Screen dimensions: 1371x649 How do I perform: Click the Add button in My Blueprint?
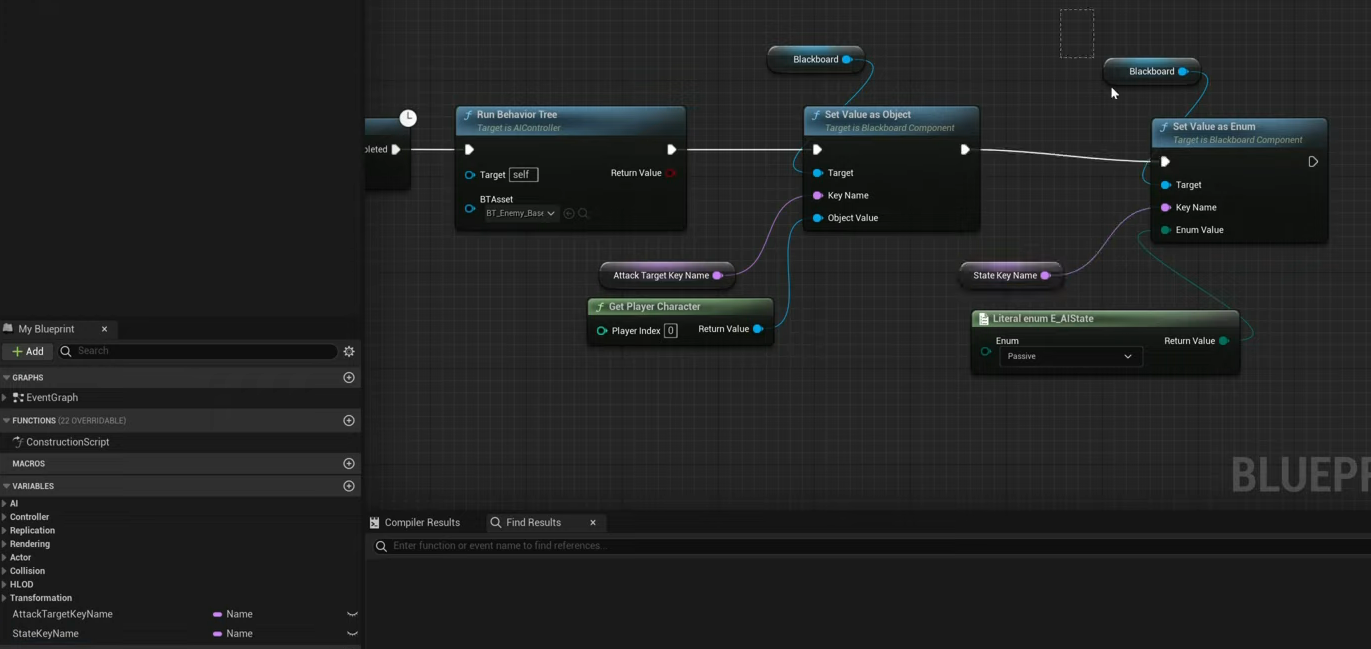[x=28, y=351]
